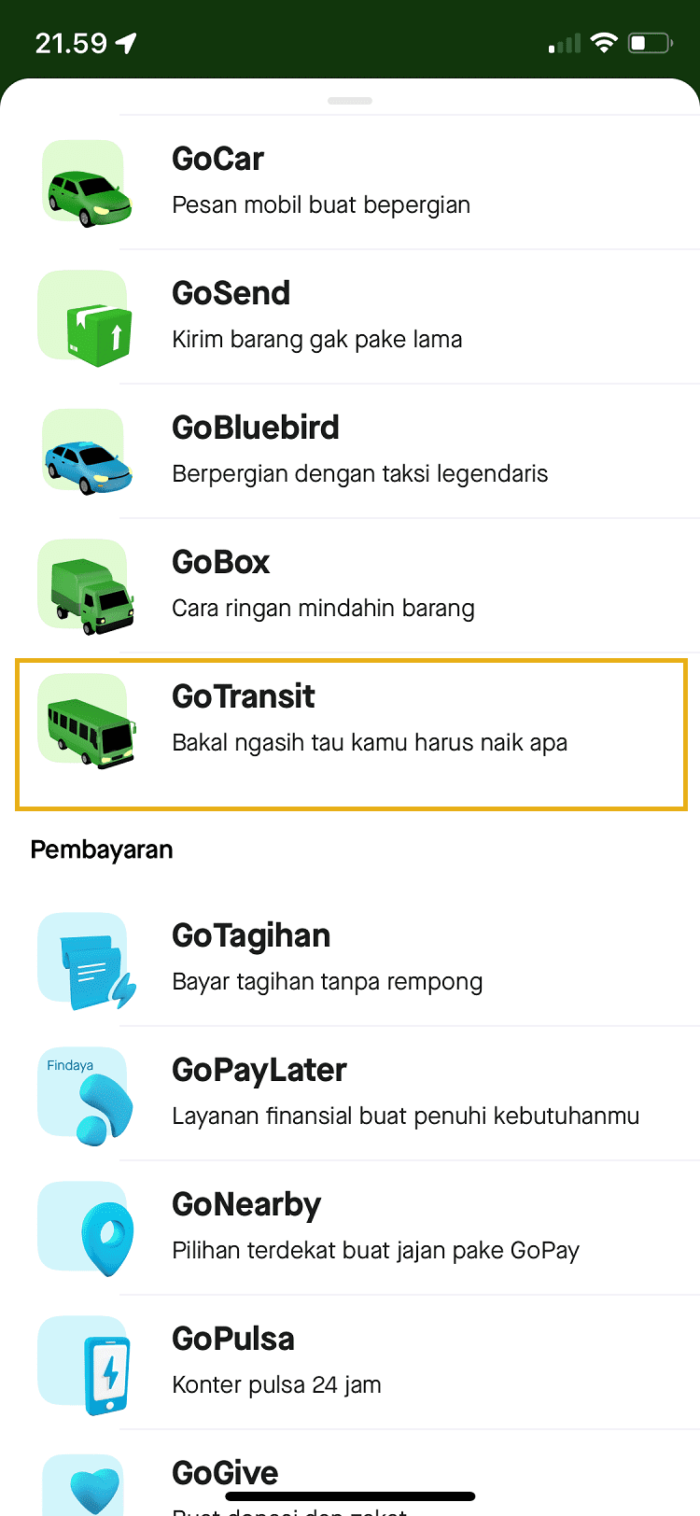Screen dimensions: 700x1516
Task: Collapse the sheet using the drag handle
Action: tap(350, 100)
